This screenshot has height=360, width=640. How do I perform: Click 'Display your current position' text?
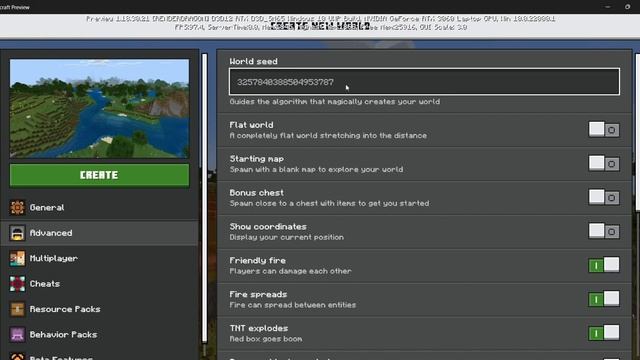(287, 237)
